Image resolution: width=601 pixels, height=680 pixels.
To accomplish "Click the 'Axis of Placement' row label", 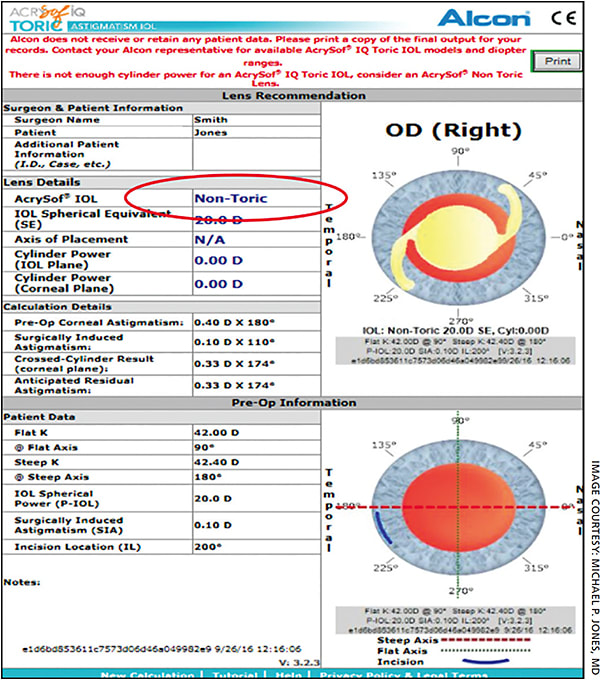I will tap(71, 239).
